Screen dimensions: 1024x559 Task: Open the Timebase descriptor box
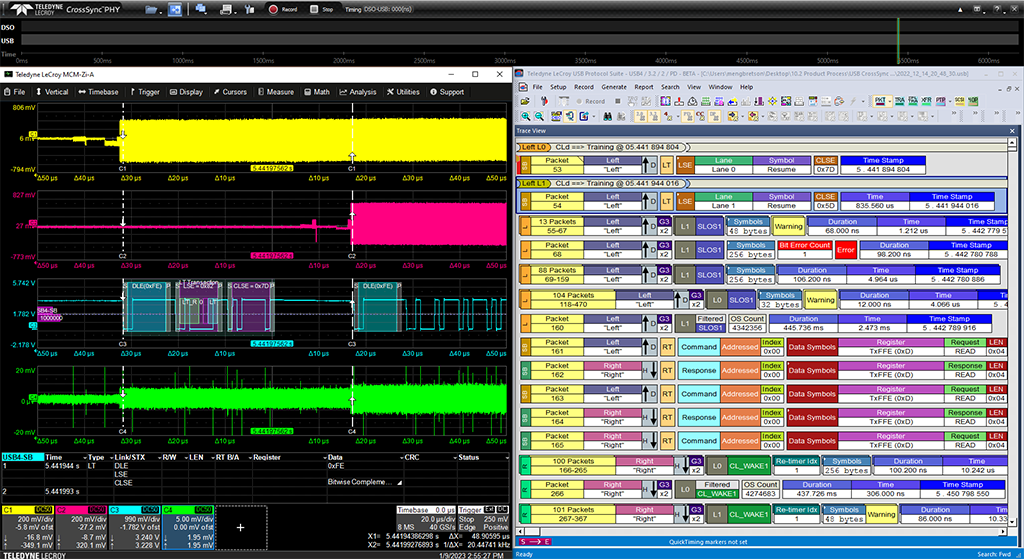[426, 519]
